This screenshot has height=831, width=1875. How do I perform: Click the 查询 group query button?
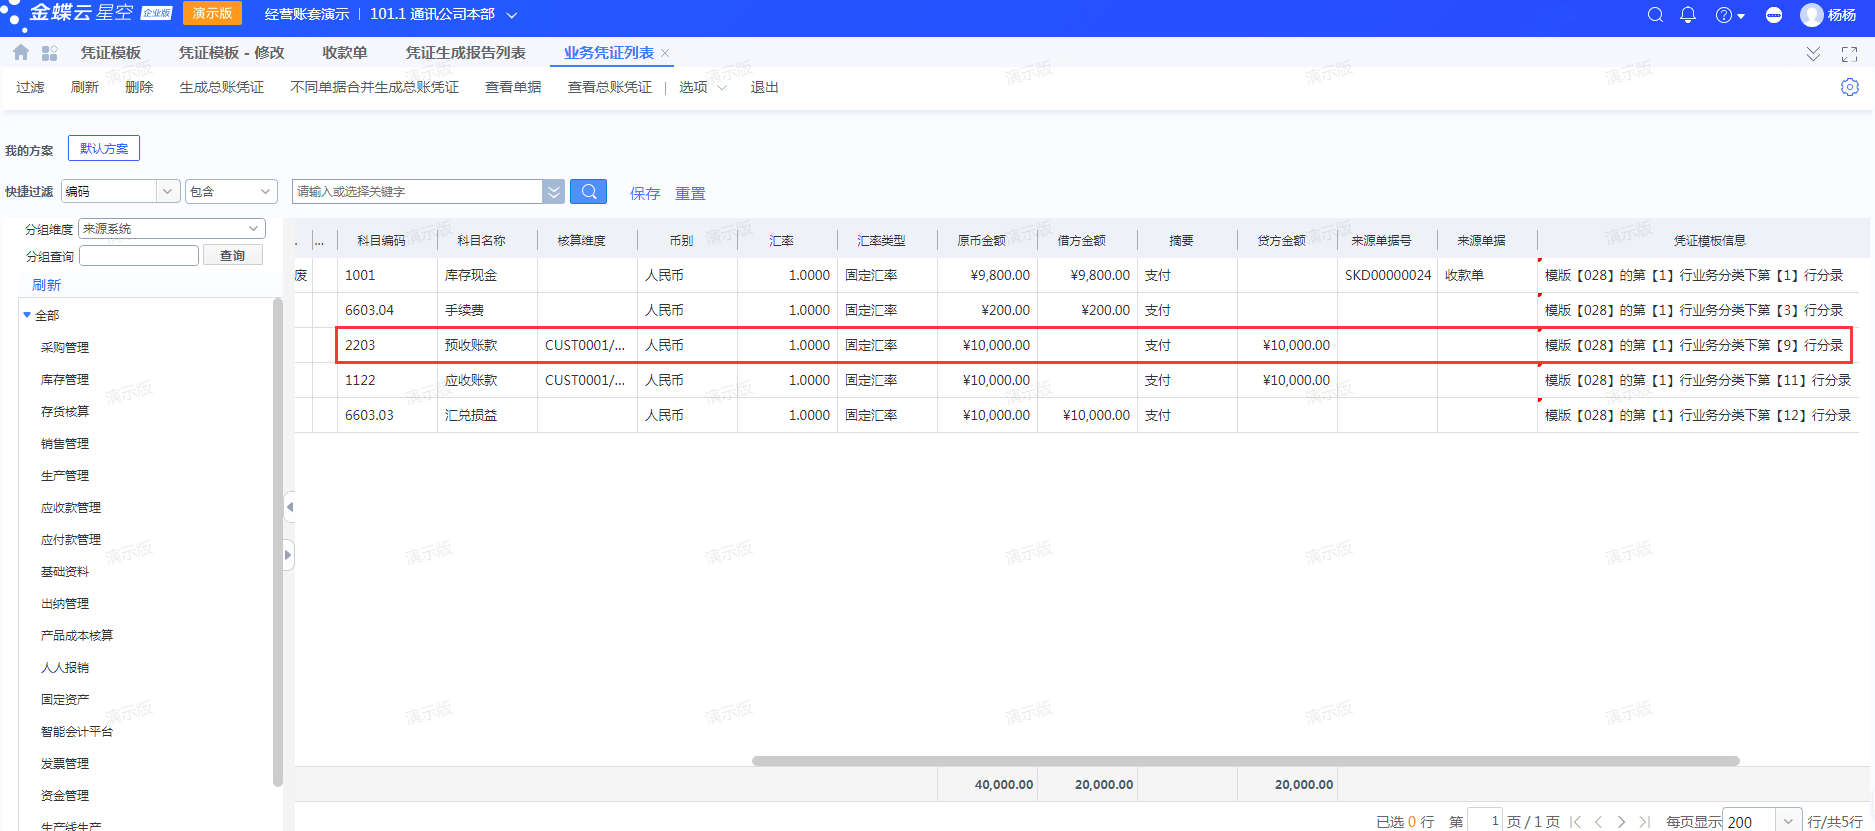tap(233, 255)
